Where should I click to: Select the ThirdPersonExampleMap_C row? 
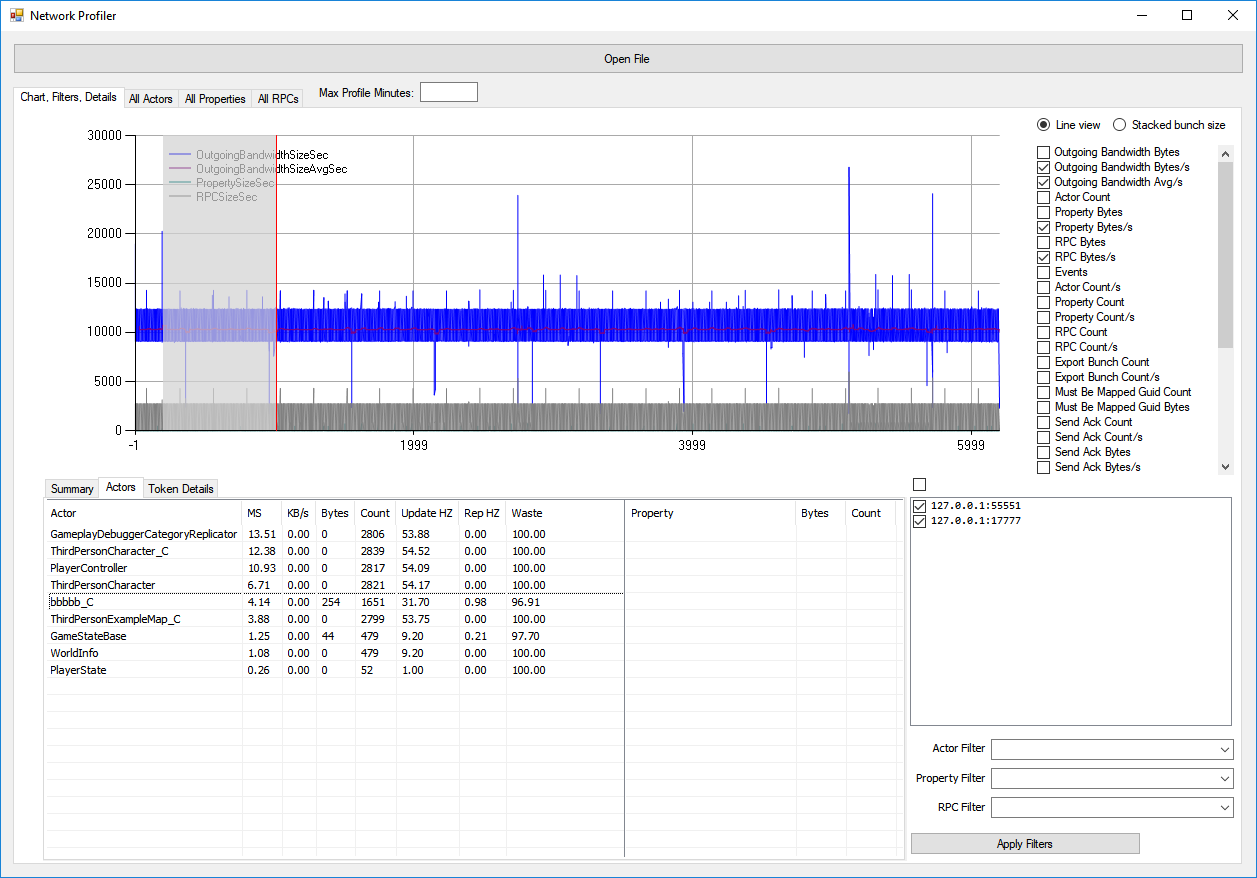coord(334,619)
